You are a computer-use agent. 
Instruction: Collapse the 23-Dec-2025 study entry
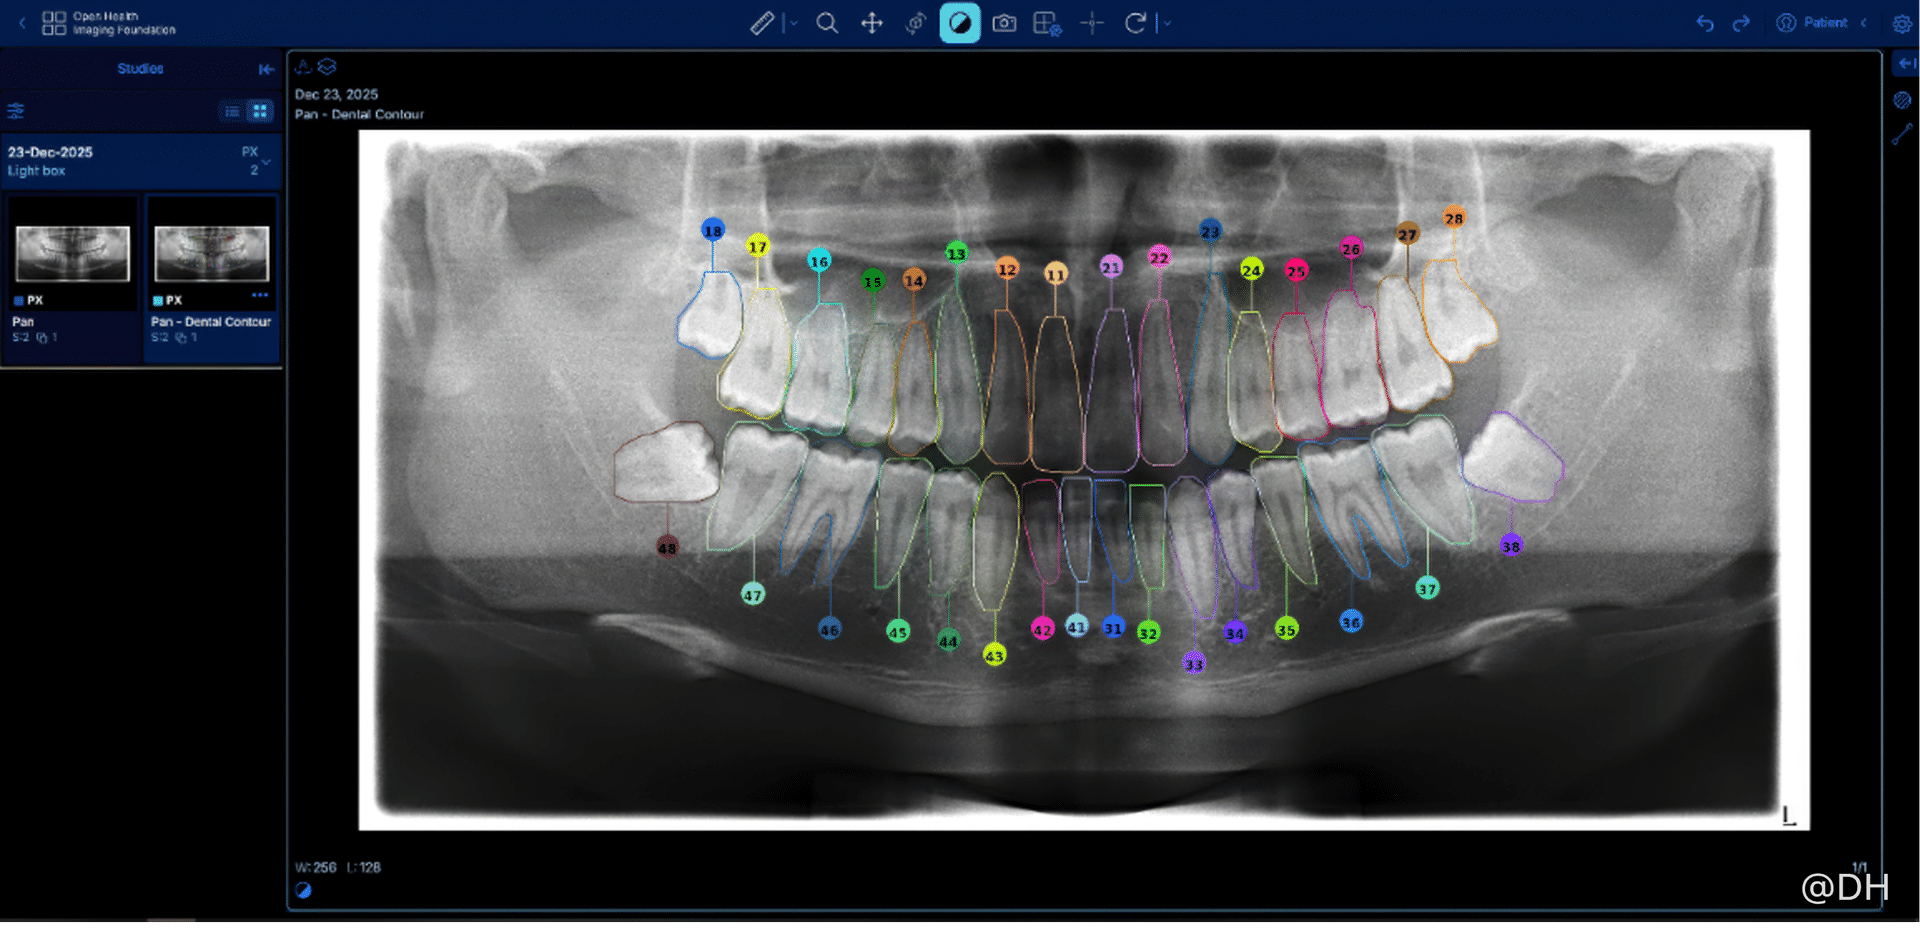click(266, 162)
